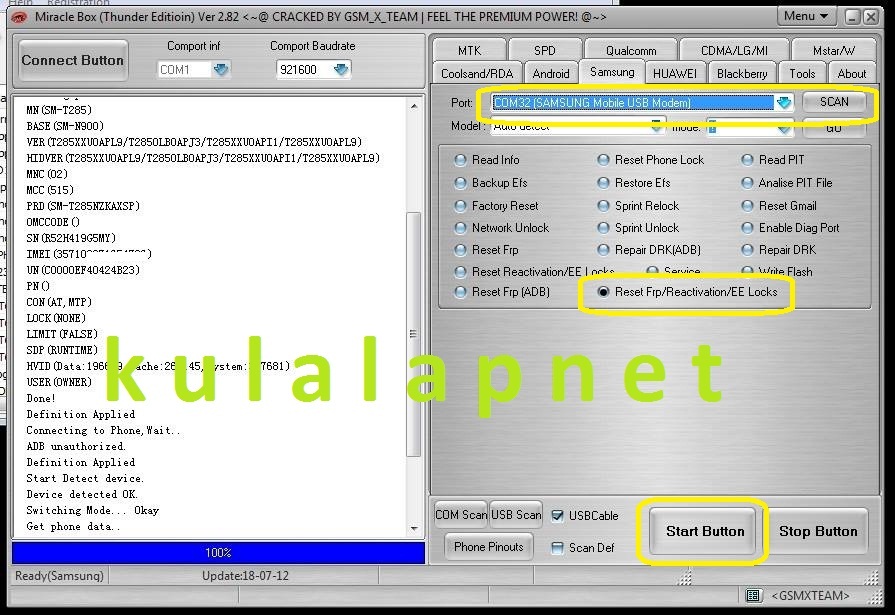The image size is (895, 615).
Task: Select Reset Reactivation/EE Locks radio option
Action: click(460, 272)
